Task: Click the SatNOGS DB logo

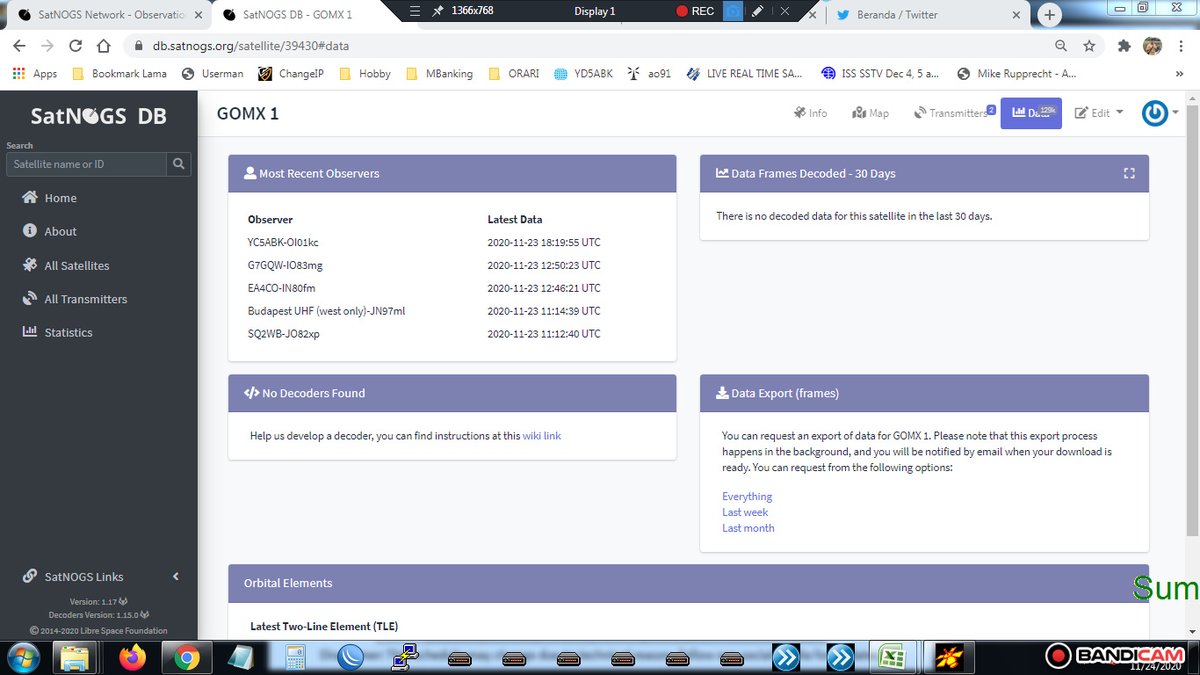Action: tap(98, 116)
